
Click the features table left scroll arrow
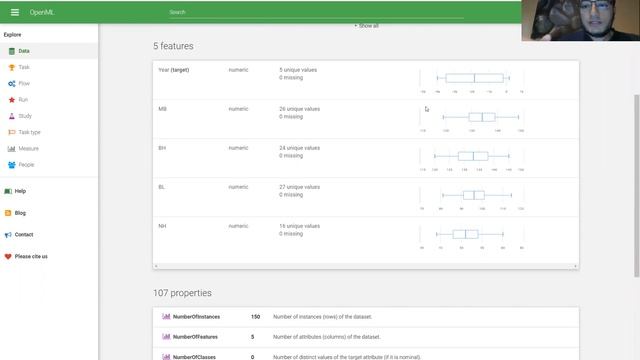coord(156,266)
